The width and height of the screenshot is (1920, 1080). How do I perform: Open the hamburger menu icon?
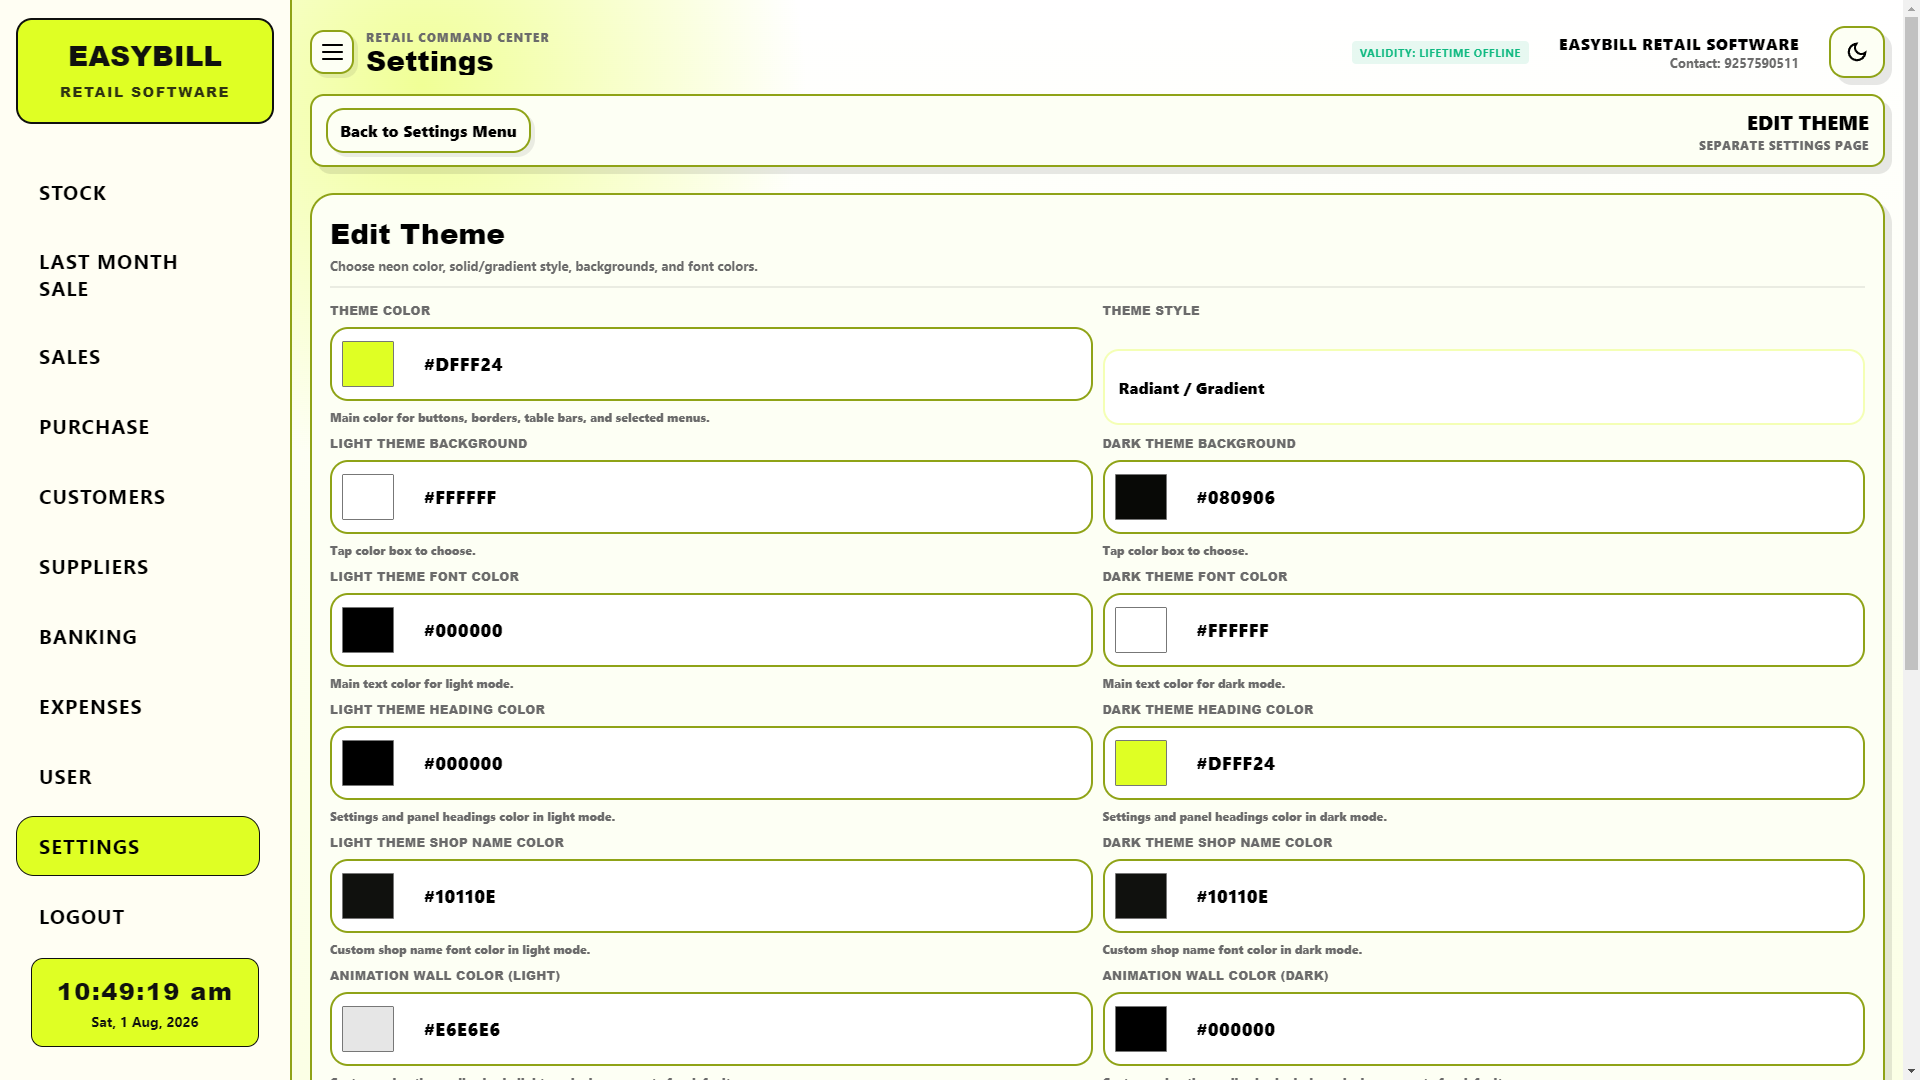(x=332, y=52)
